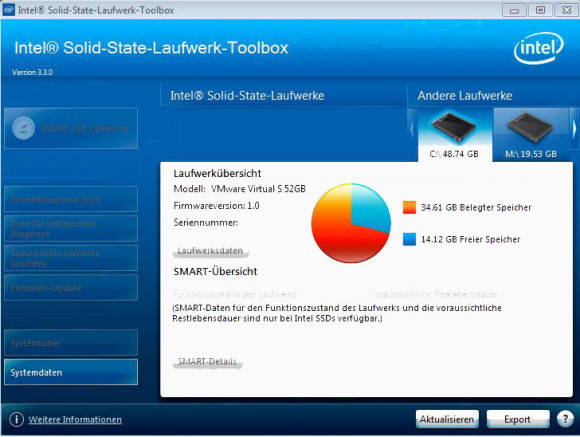The height and width of the screenshot is (437, 580).
Task: Open the SMART-Details button
Action: 207,362
